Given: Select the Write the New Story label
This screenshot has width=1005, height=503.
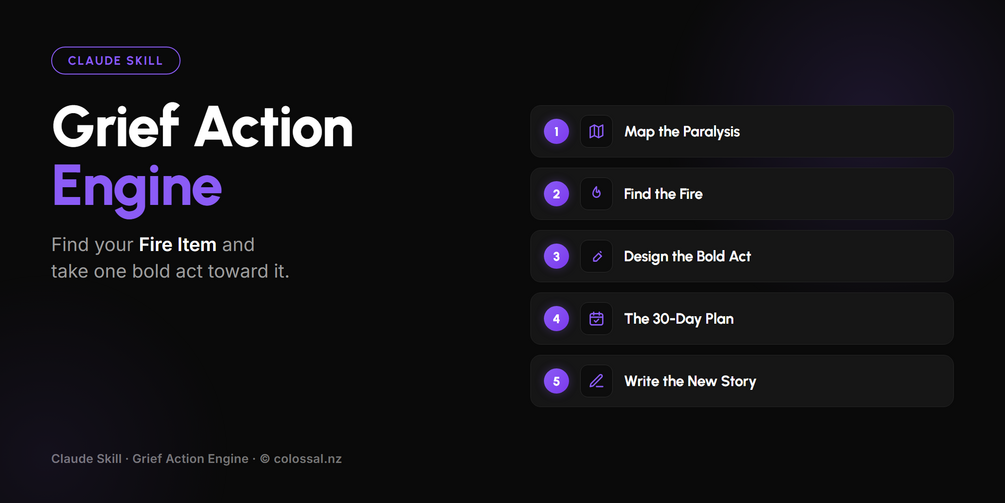Looking at the screenshot, I should (x=690, y=381).
